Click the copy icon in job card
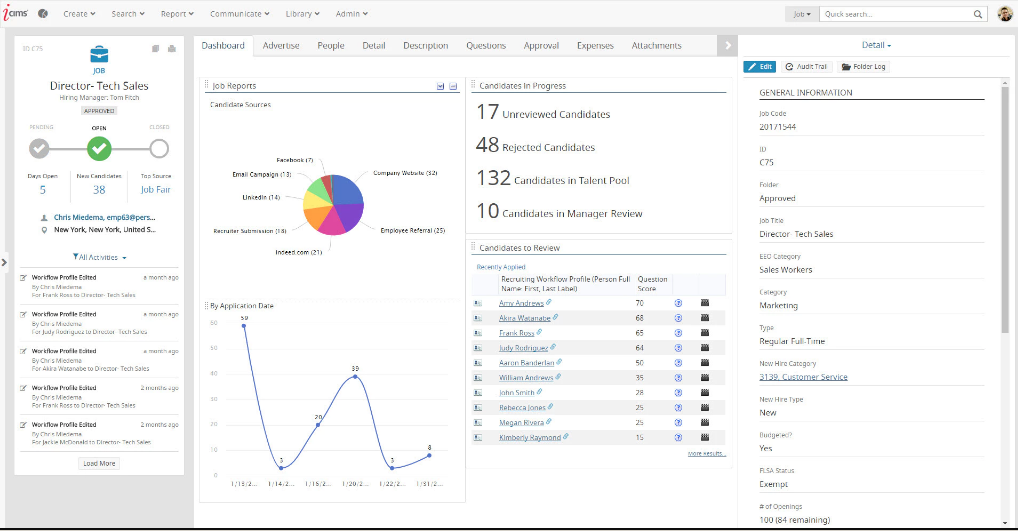Viewport: 1018px width, 531px height. point(155,48)
